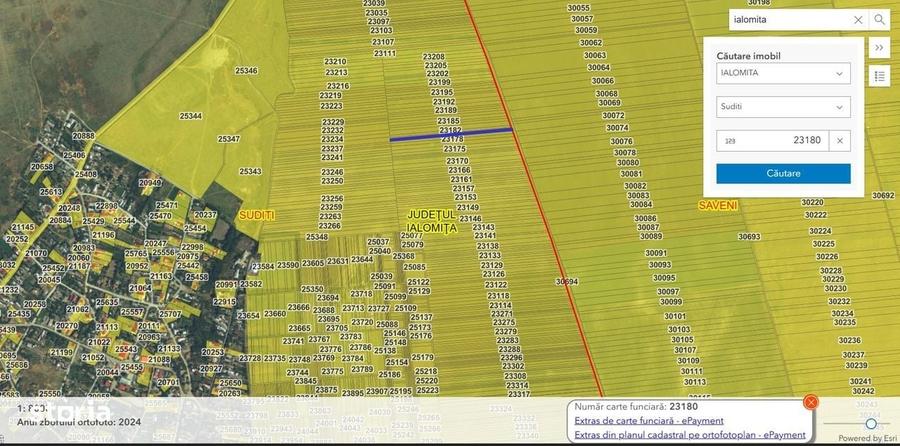Click the Căutare button
The image size is (900, 446).
coord(783,173)
